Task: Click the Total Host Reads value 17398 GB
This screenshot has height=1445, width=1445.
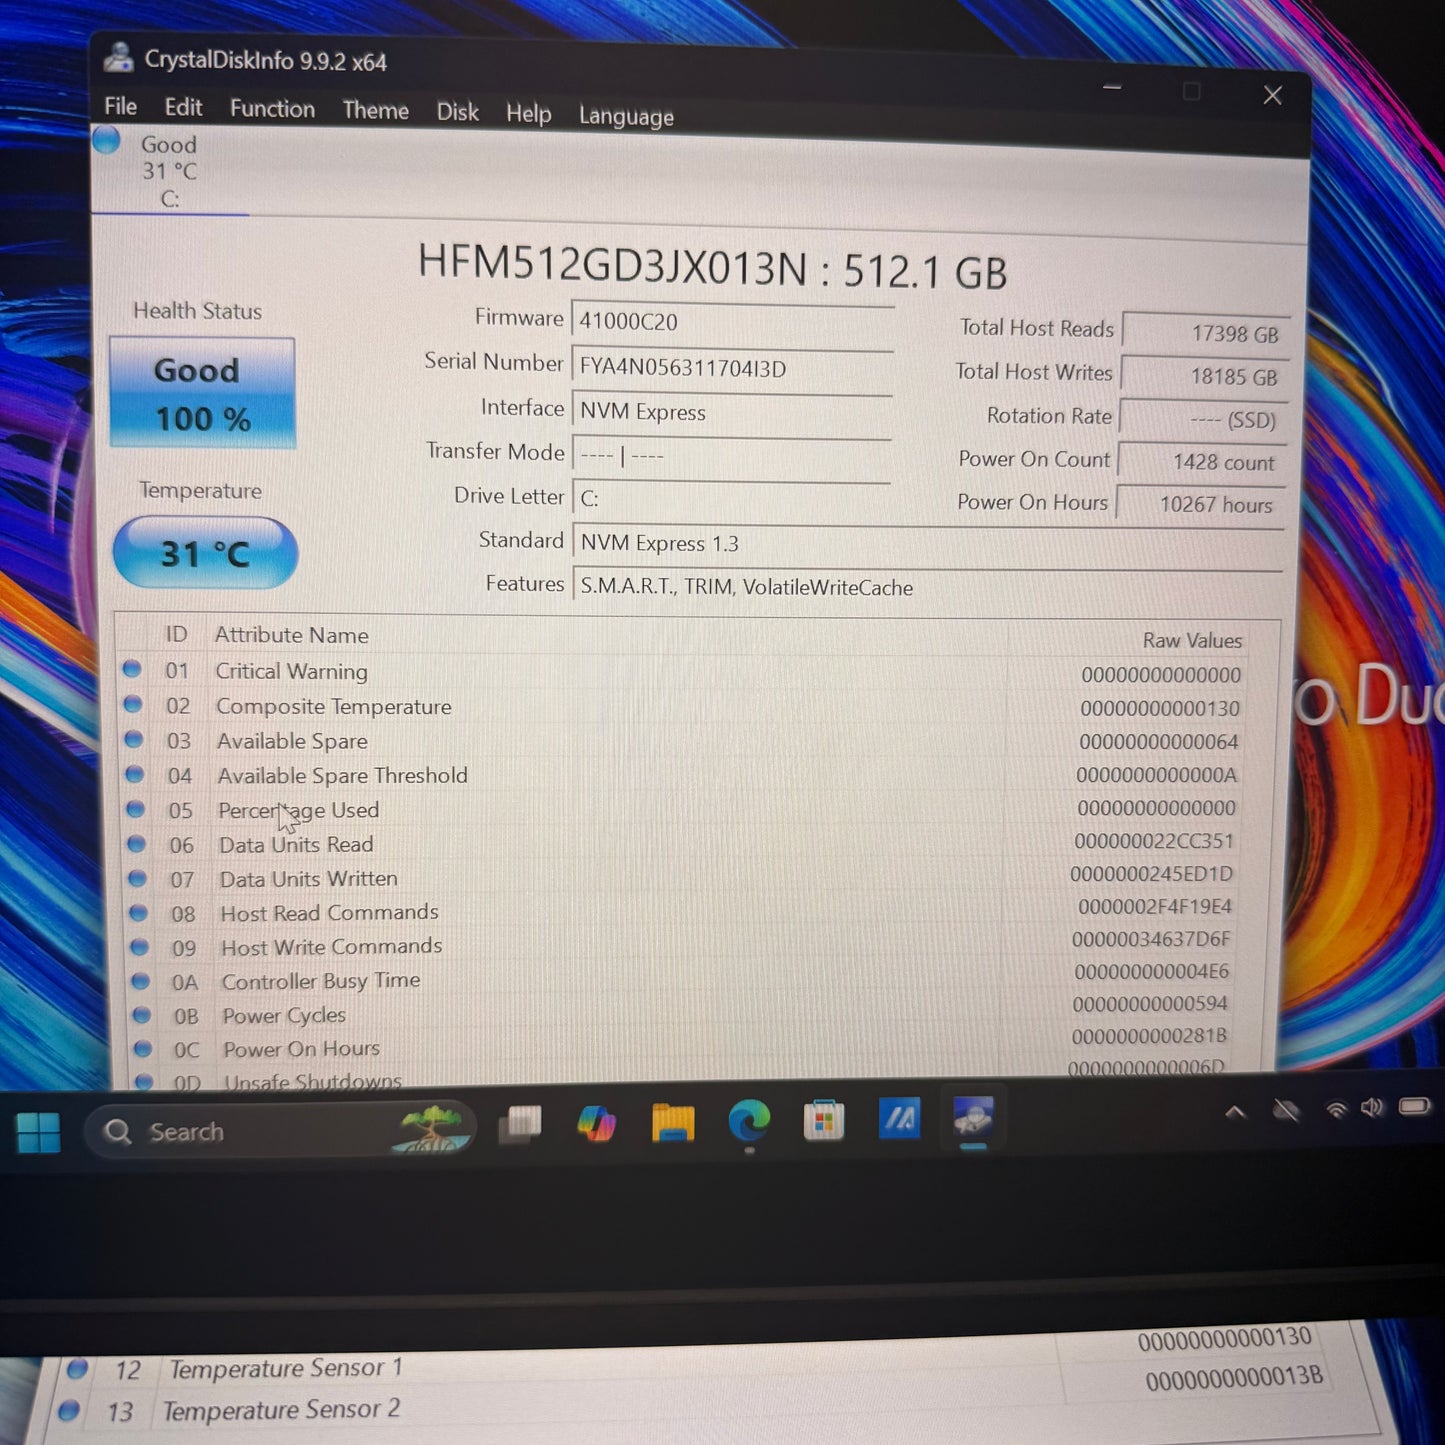Action: pyautogui.click(x=1205, y=333)
